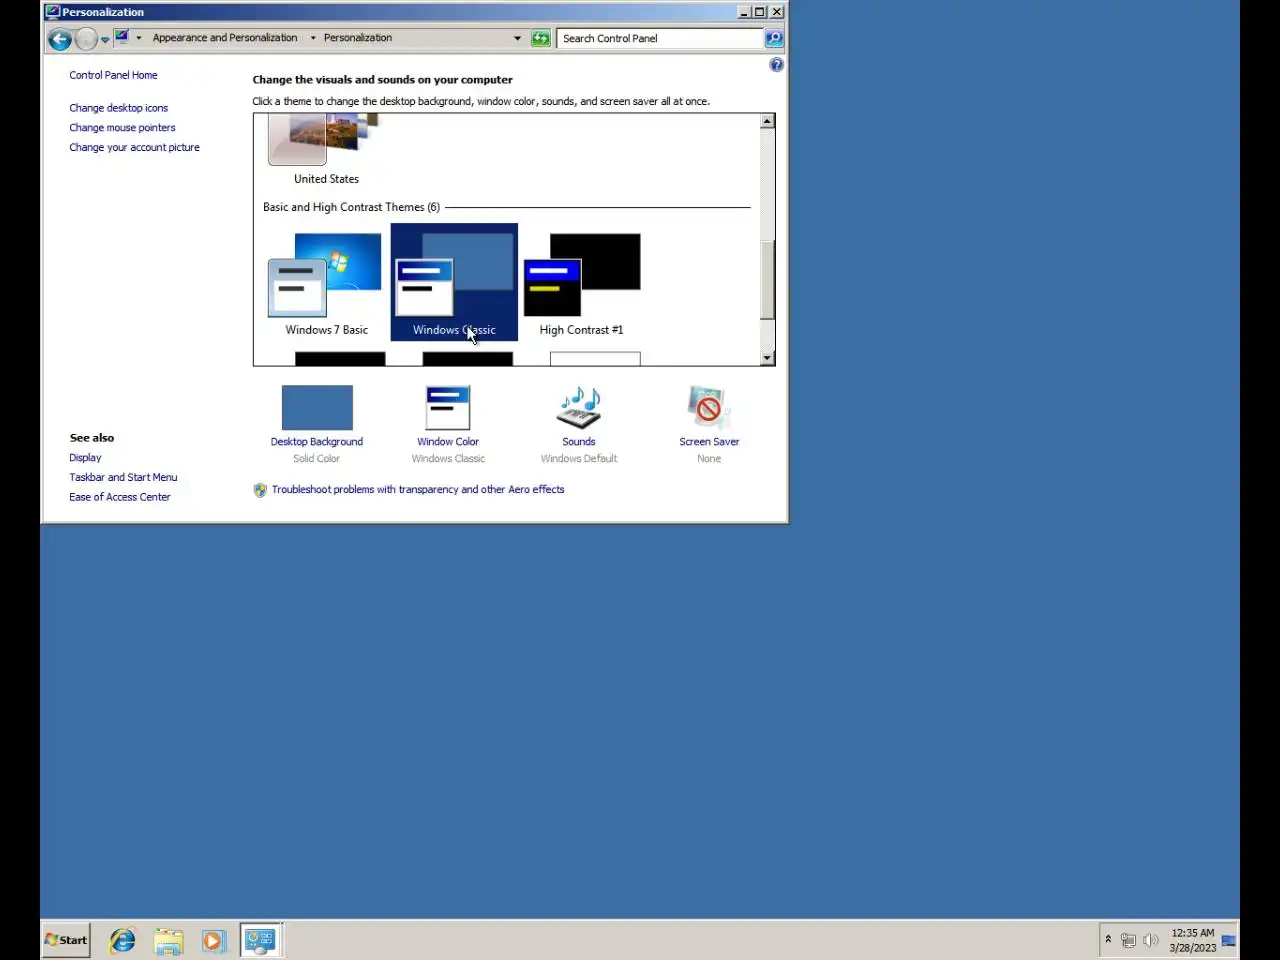
Task: Click Basic and High Contrast Themes header
Action: (x=351, y=207)
